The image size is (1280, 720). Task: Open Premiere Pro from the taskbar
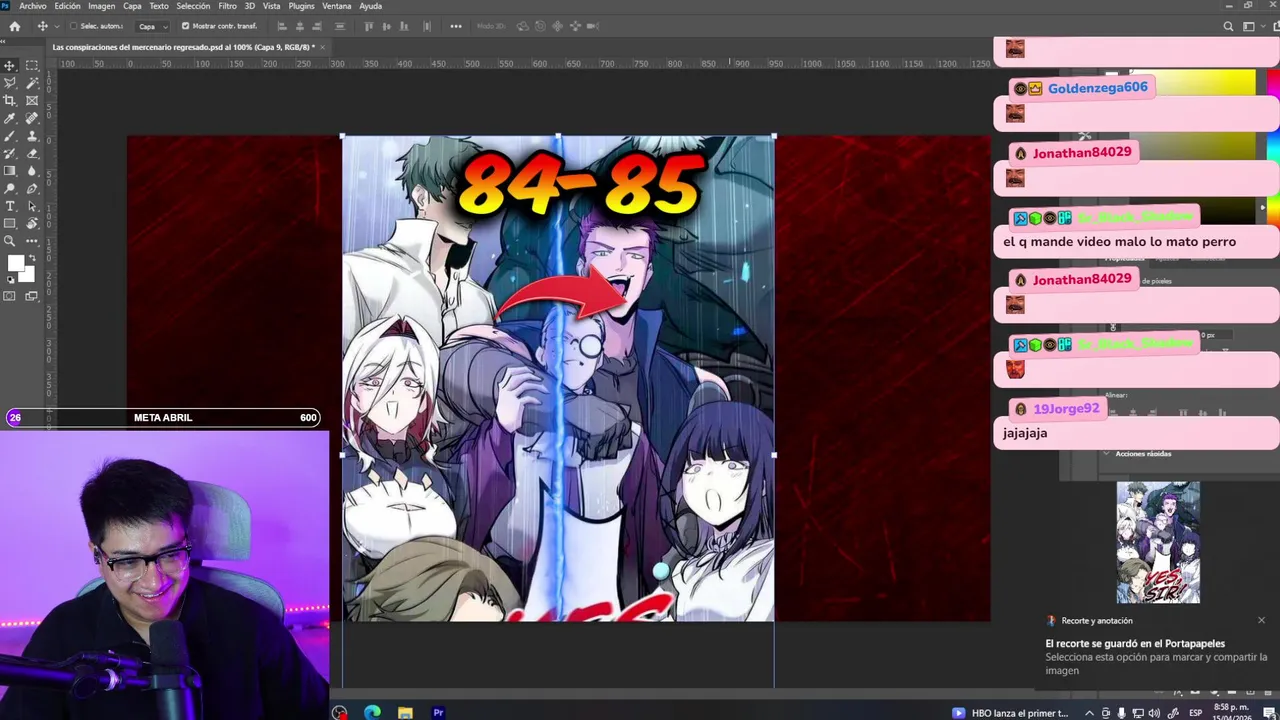point(438,713)
